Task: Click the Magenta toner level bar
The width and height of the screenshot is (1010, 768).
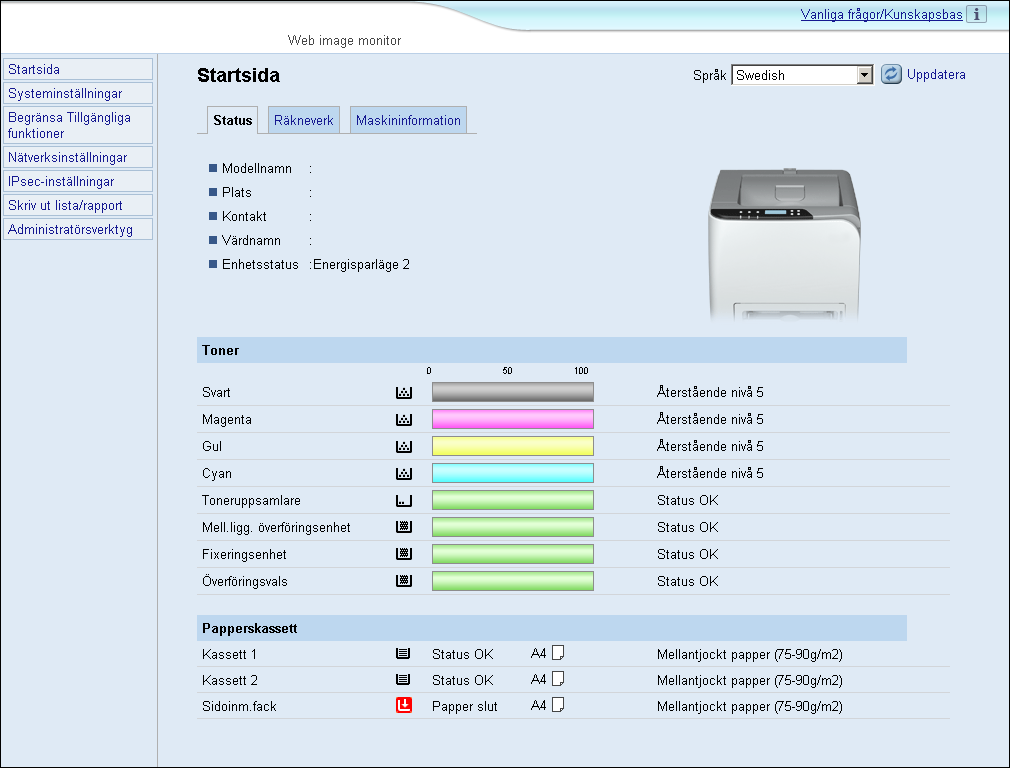Action: (x=513, y=419)
